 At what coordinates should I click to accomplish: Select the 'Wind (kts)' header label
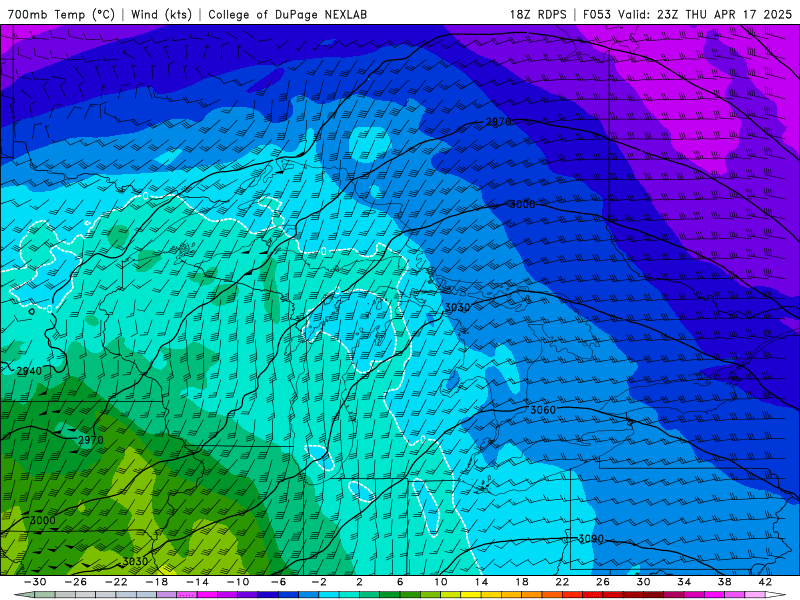coord(161,14)
